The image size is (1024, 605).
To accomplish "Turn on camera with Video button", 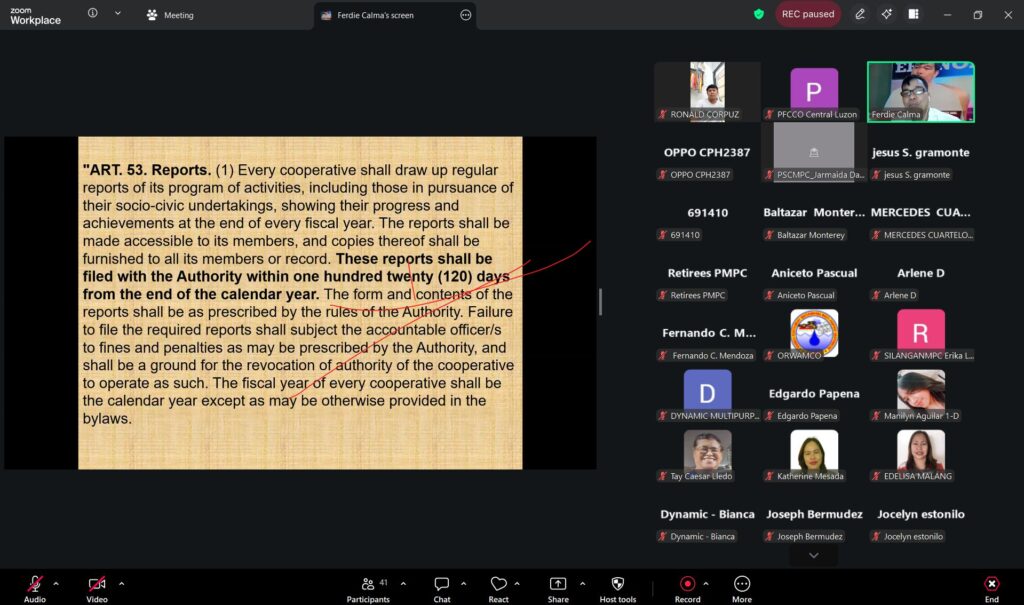I will (97, 585).
